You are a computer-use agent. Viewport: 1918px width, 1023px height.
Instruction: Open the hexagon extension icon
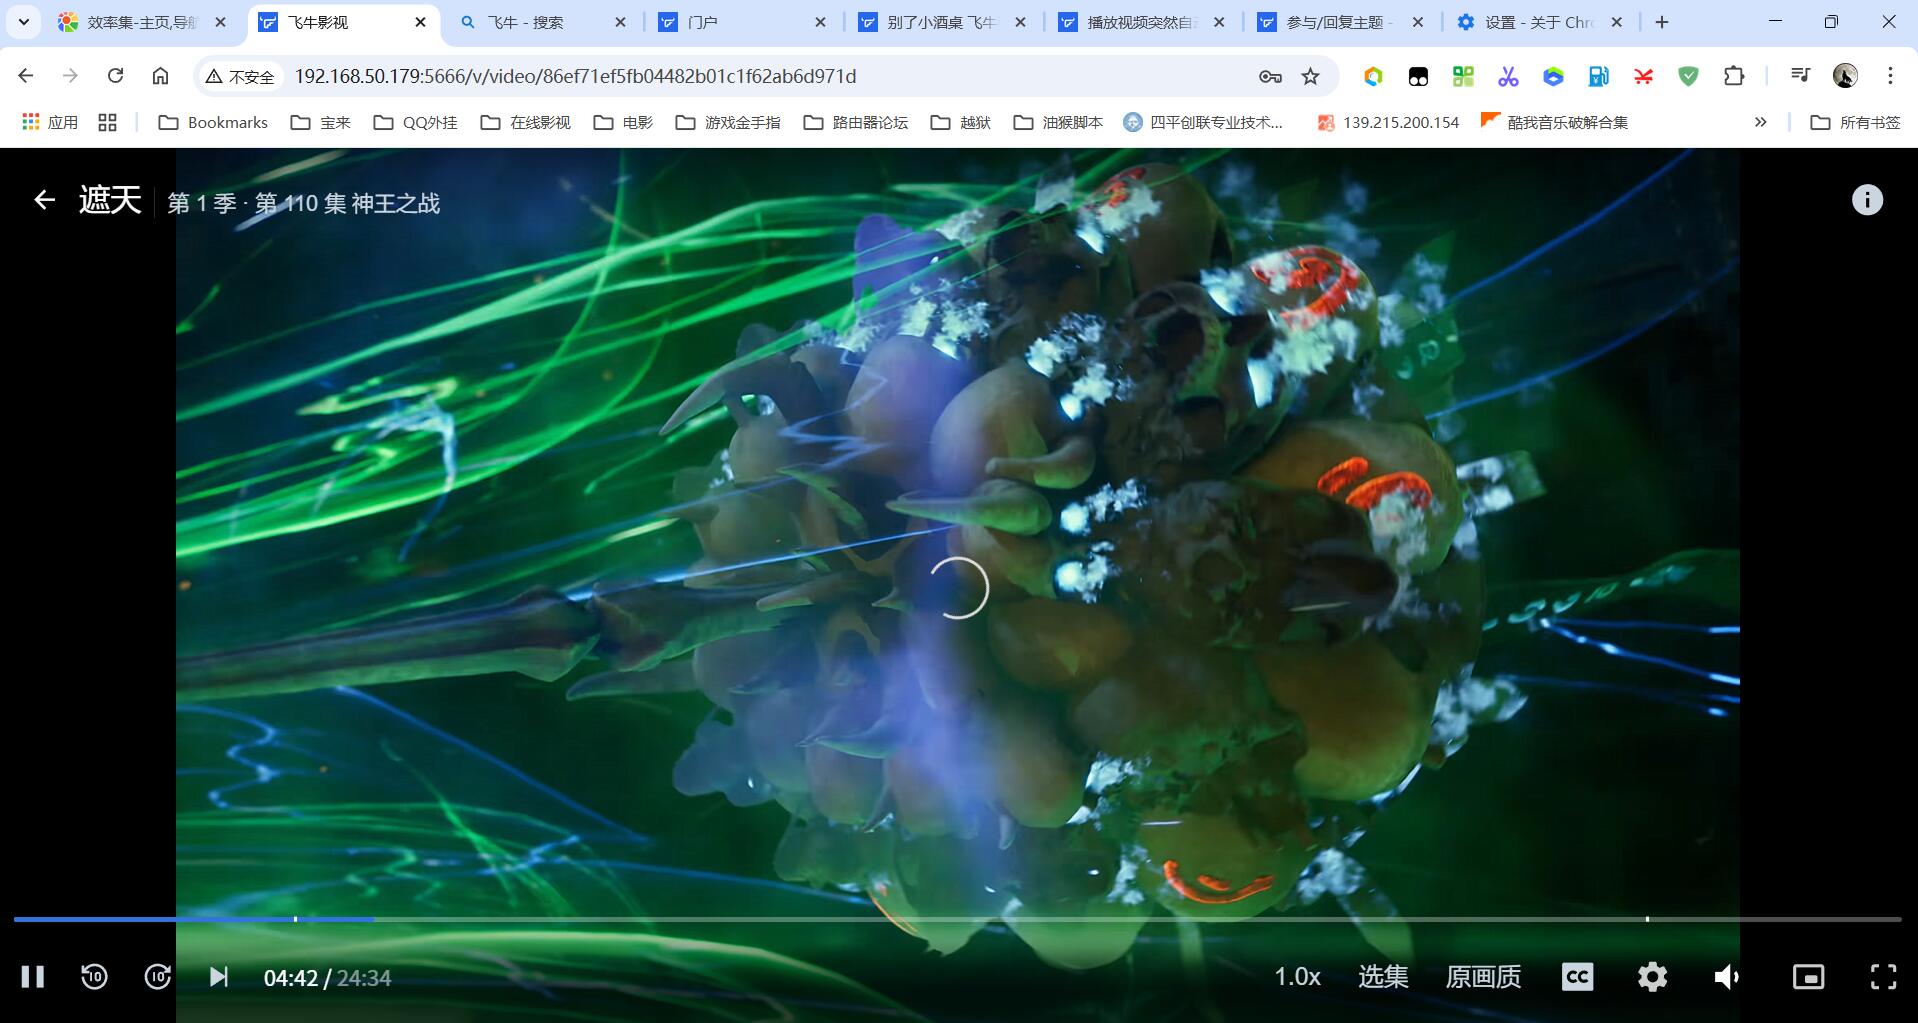tap(1373, 76)
